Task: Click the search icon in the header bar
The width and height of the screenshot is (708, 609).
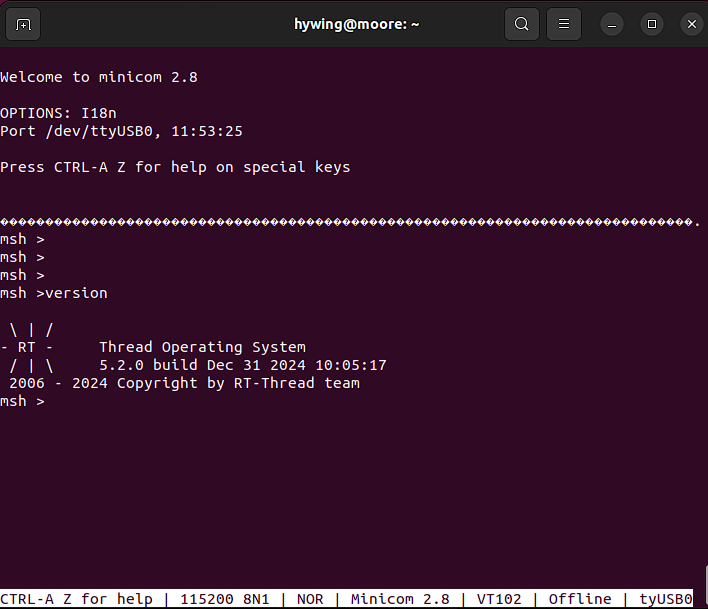Action: pos(521,24)
